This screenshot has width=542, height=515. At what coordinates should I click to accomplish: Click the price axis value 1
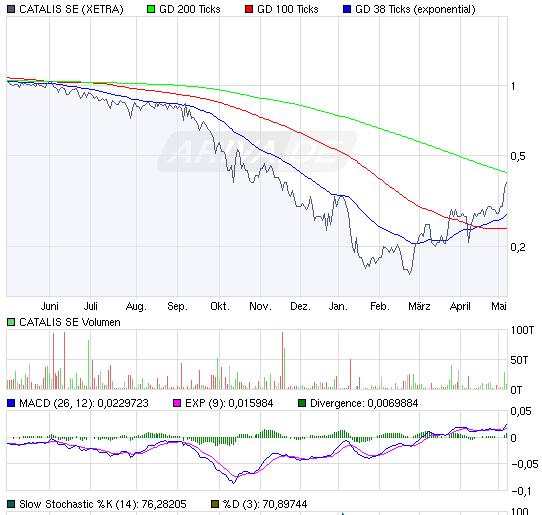pyautogui.click(x=513, y=86)
